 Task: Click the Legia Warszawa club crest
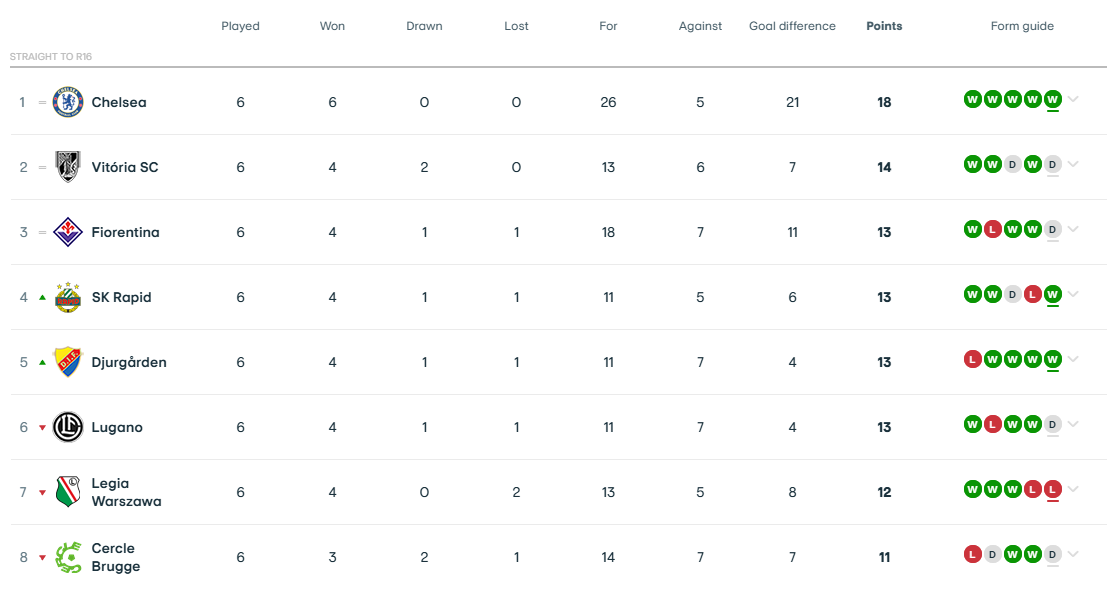tap(68, 492)
